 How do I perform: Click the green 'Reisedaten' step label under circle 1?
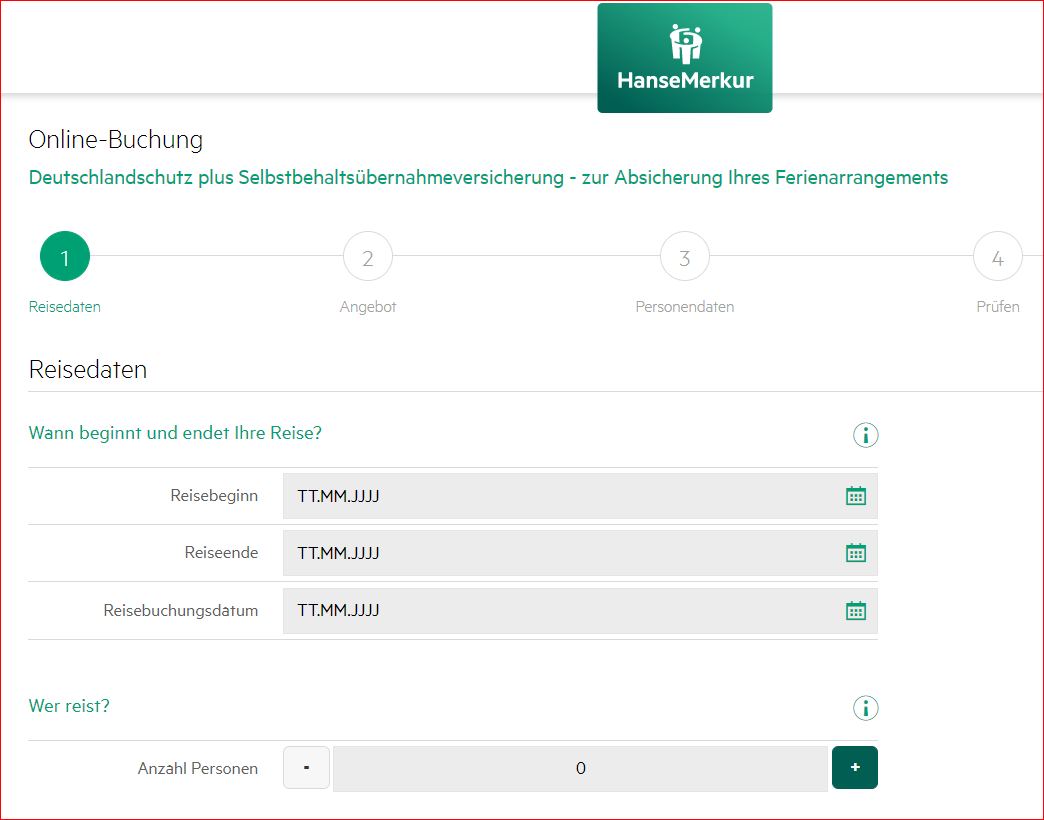pos(65,307)
